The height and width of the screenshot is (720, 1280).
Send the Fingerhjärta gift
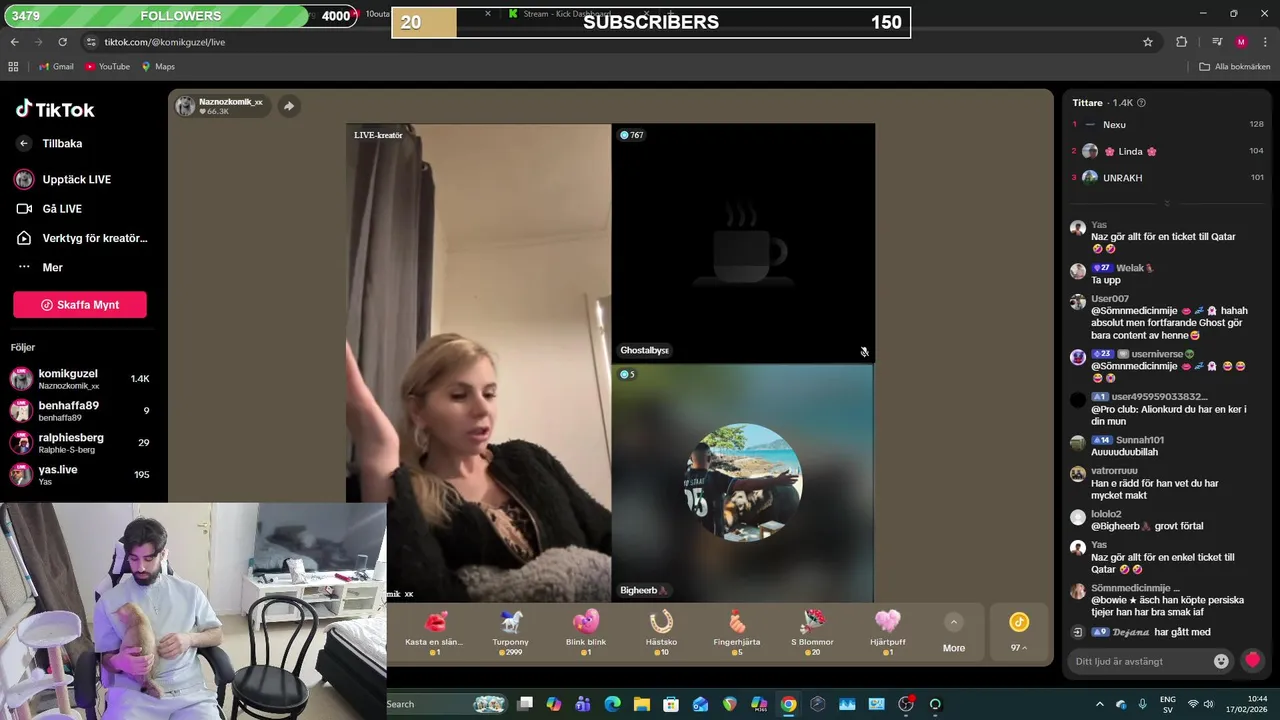(737, 633)
